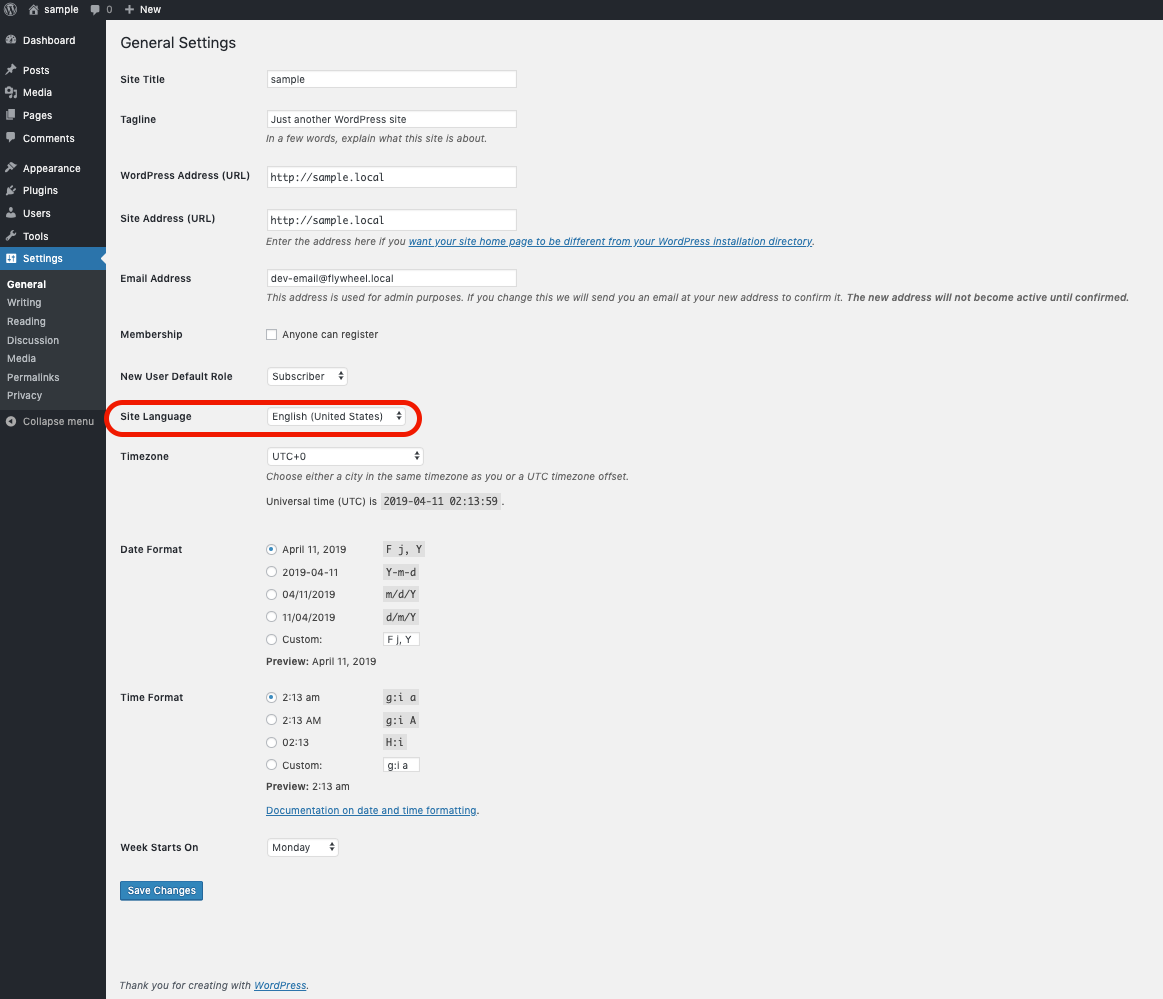Click New in the admin bar
Viewport: 1163px width, 999px height.
click(x=151, y=10)
